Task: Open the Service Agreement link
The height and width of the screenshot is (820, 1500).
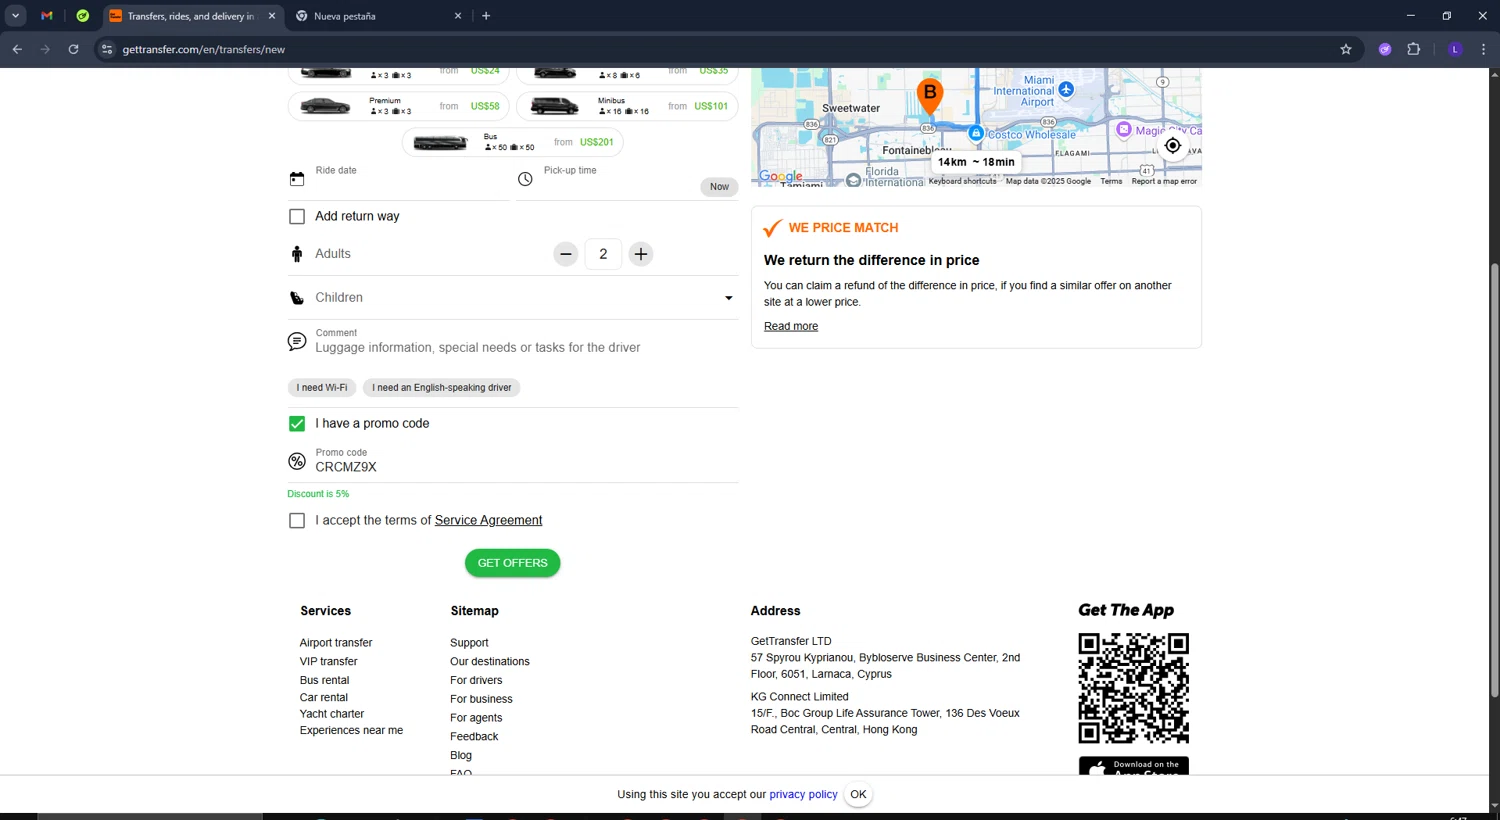Action: (x=488, y=520)
